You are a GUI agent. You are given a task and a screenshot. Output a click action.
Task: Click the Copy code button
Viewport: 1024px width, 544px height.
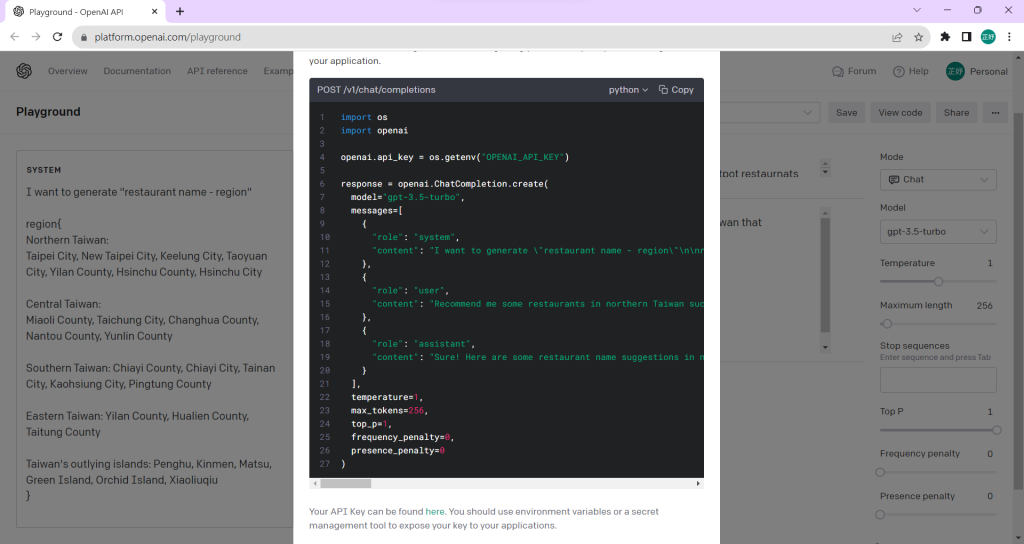tap(676, 89)
